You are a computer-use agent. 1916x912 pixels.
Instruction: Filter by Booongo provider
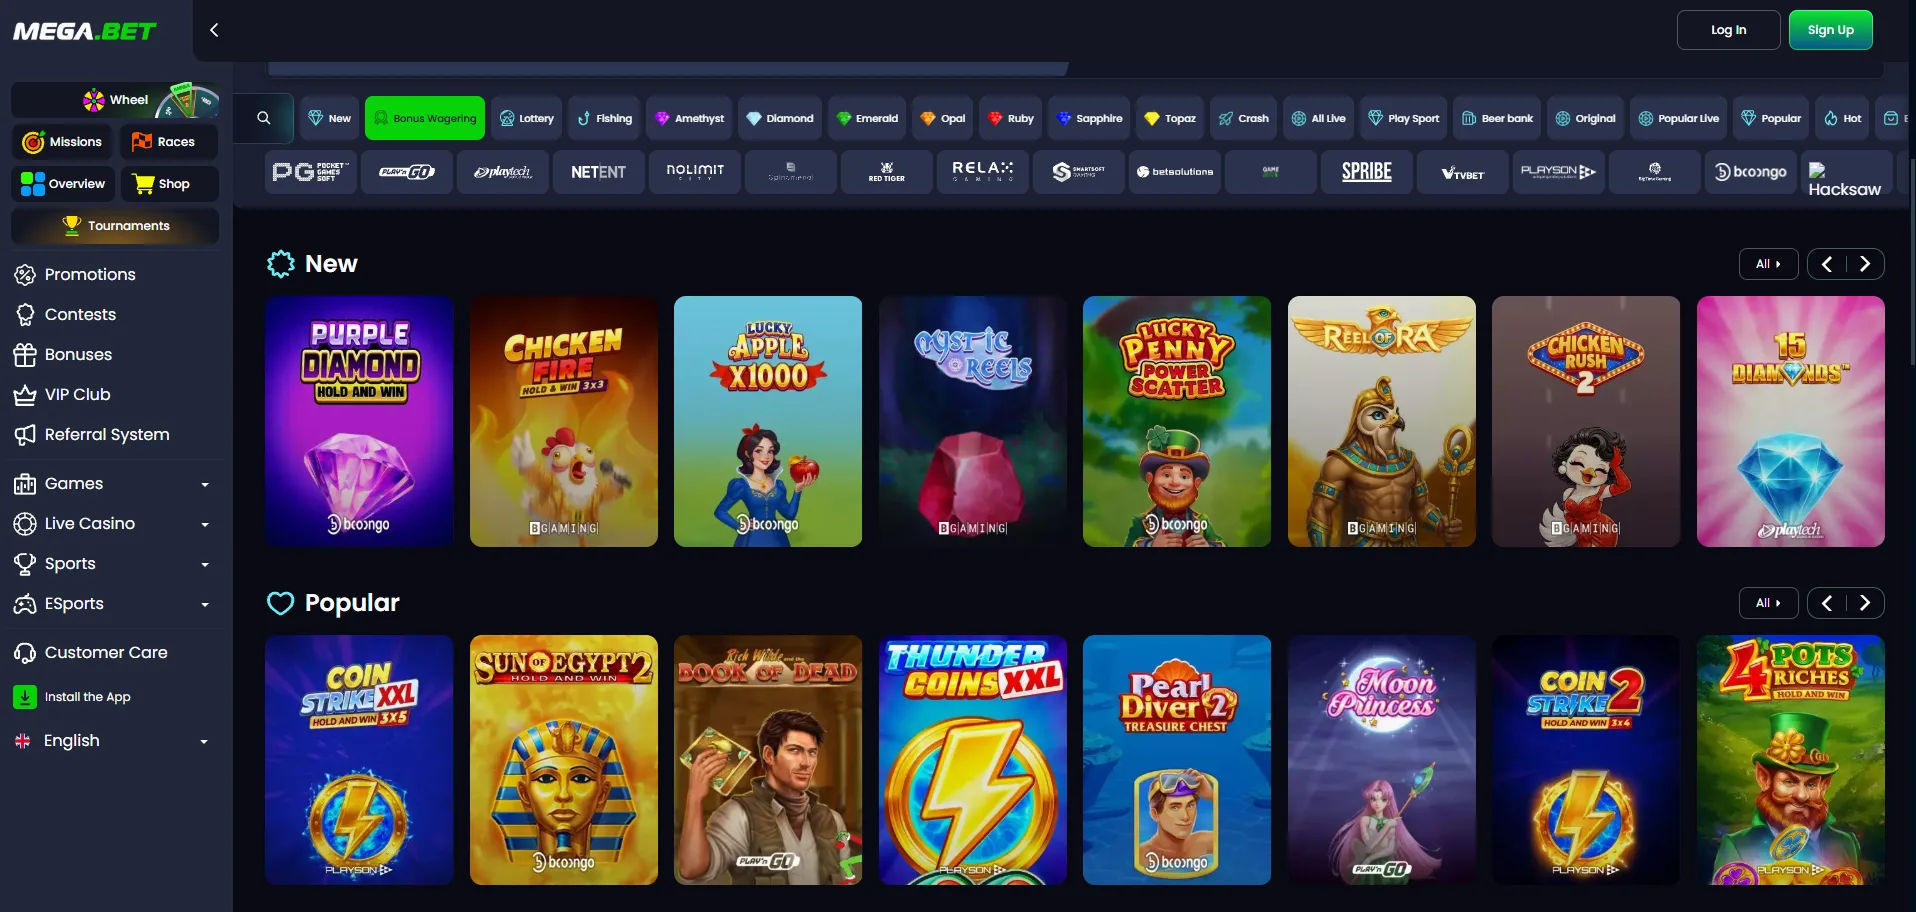pyautogui.click(x=1750, y=172)
